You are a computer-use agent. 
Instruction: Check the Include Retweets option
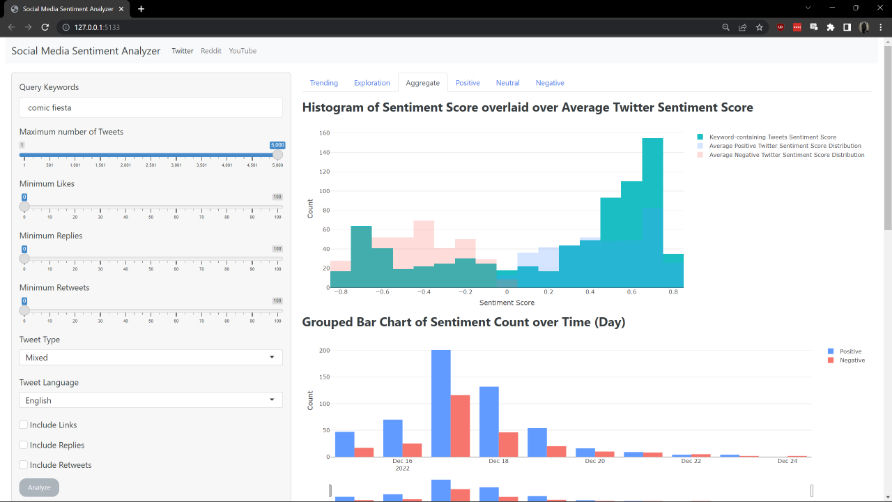pos(24,465)
